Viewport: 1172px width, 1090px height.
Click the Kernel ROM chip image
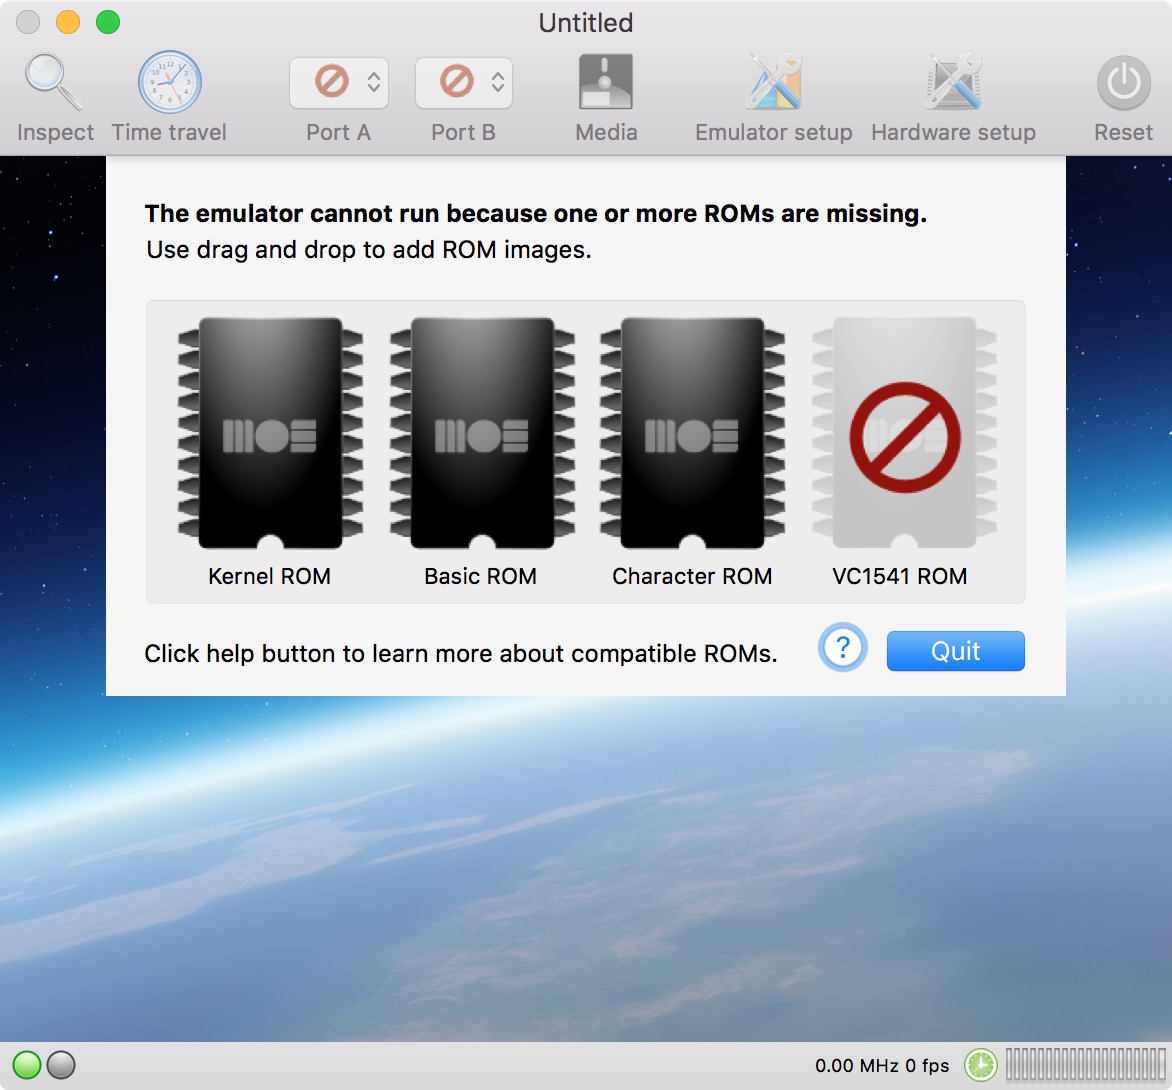(x=270, y=433)
